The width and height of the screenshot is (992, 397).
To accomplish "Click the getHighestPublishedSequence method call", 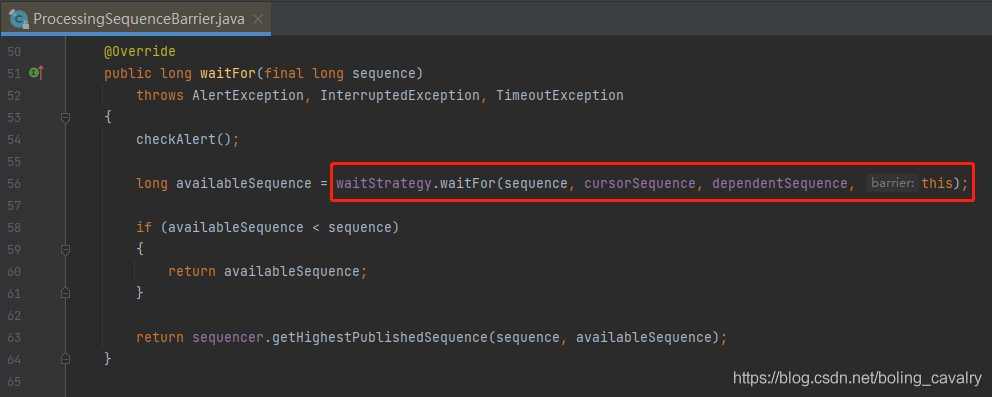I will tap(380, 338).
